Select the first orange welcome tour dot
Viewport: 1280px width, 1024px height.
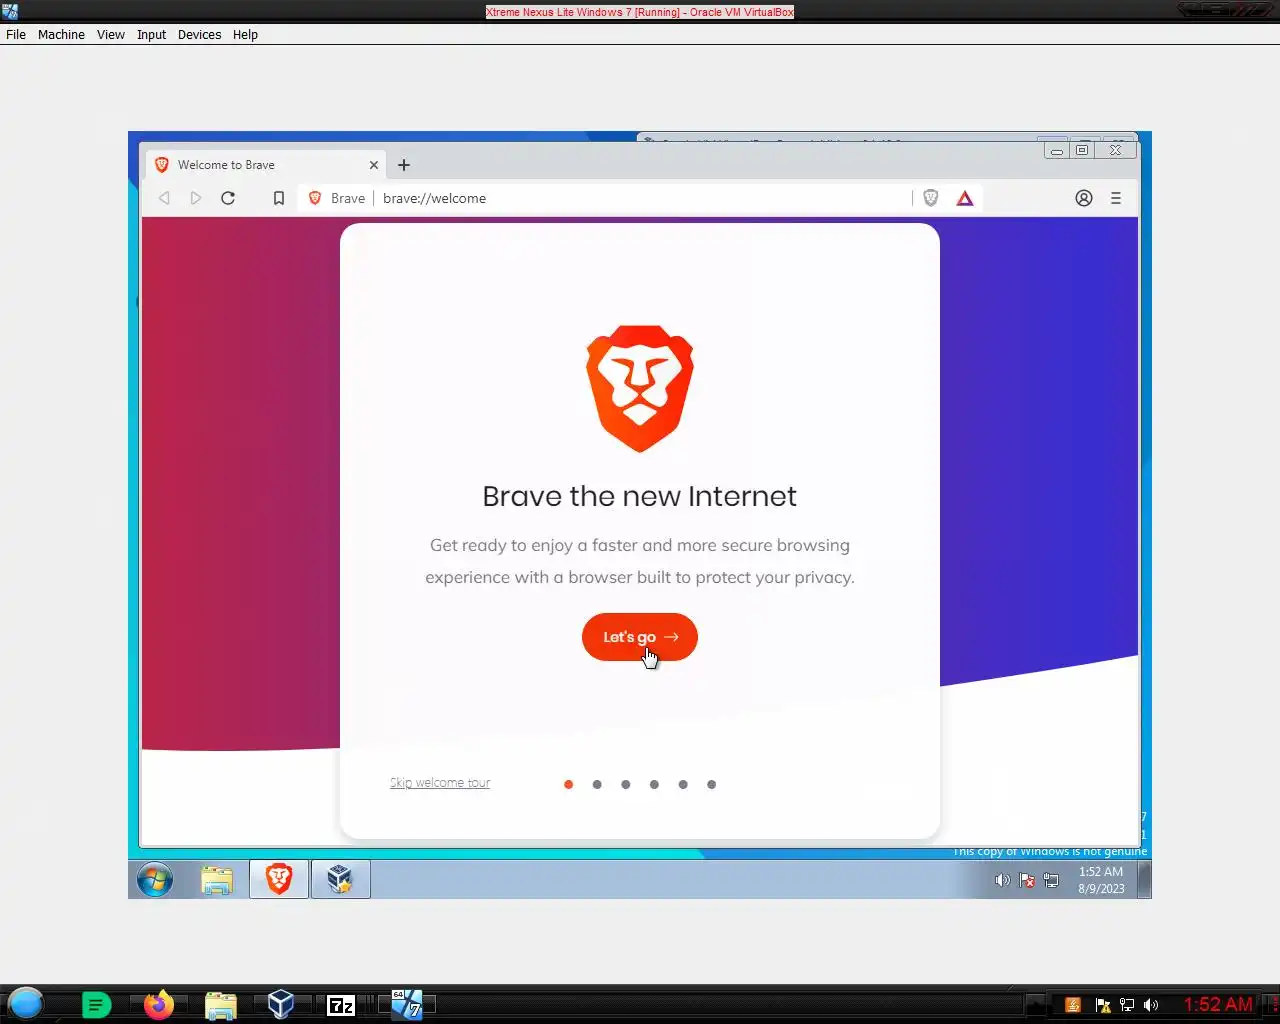[568, 784]
